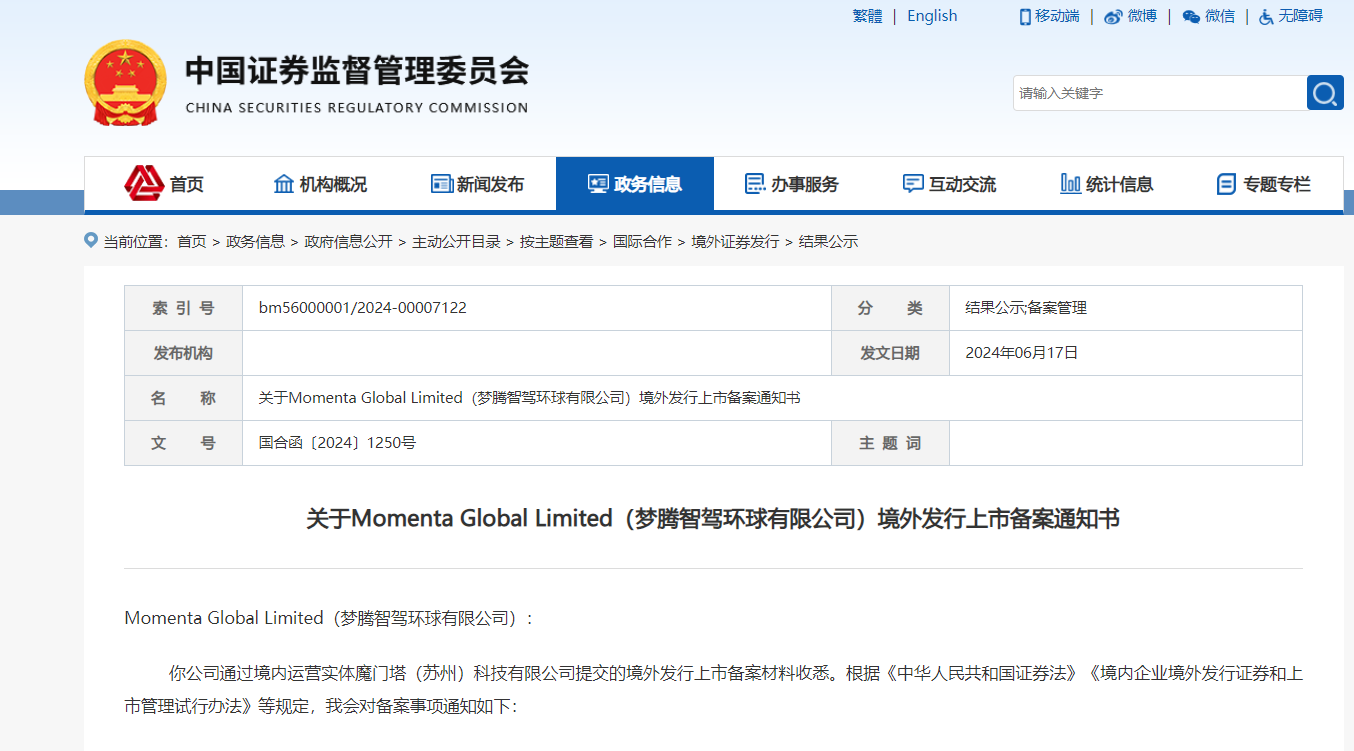
Task: Open the 无障碍 accessibility link
Action: pos(1300,16)
